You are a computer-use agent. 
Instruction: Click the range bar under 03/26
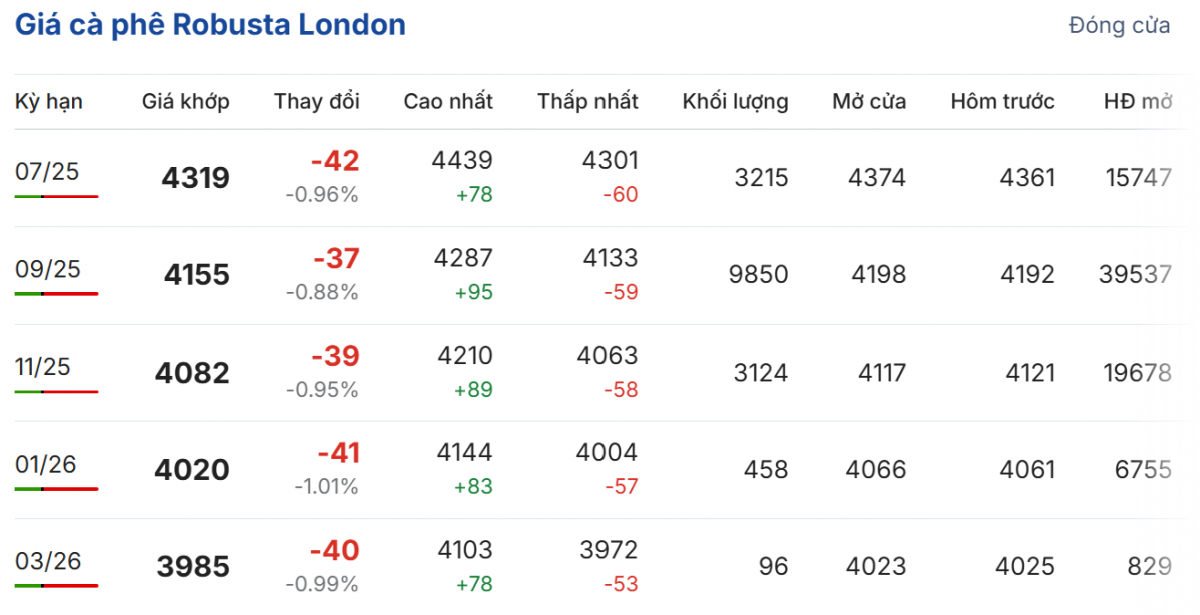pyautogui.click(x=57, y=585)
